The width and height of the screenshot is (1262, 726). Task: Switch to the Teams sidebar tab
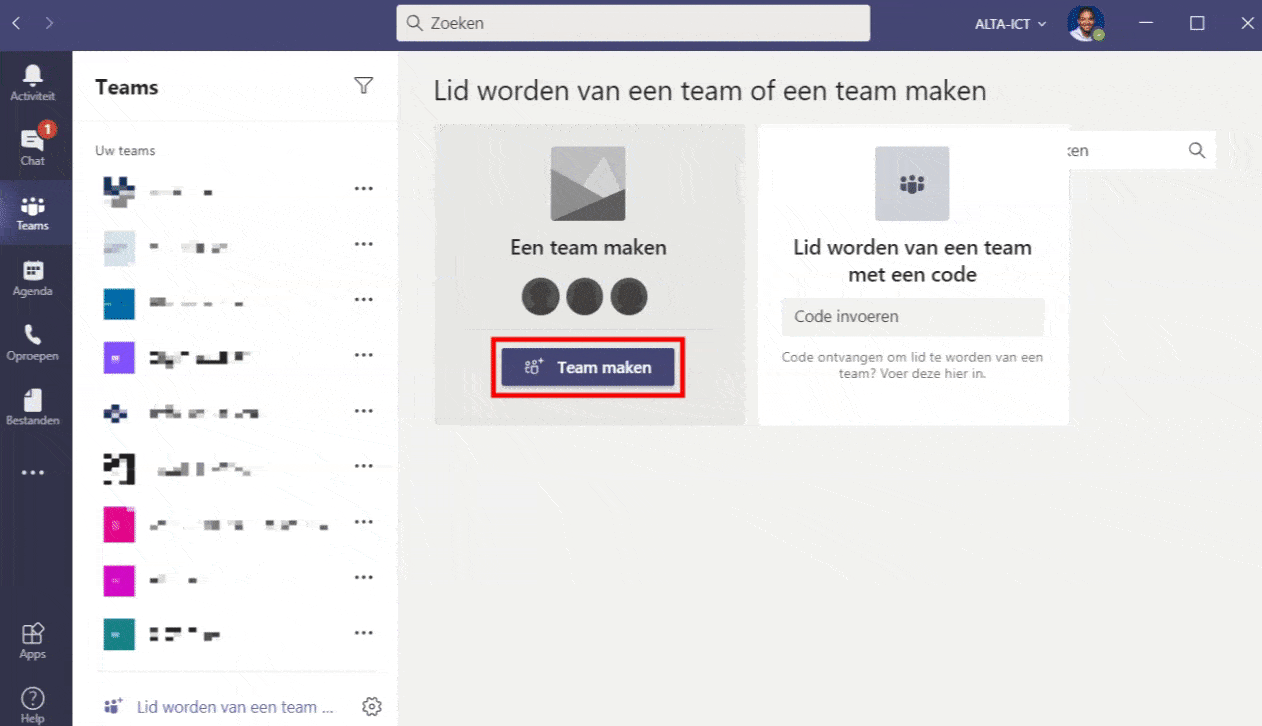(33, 212)
